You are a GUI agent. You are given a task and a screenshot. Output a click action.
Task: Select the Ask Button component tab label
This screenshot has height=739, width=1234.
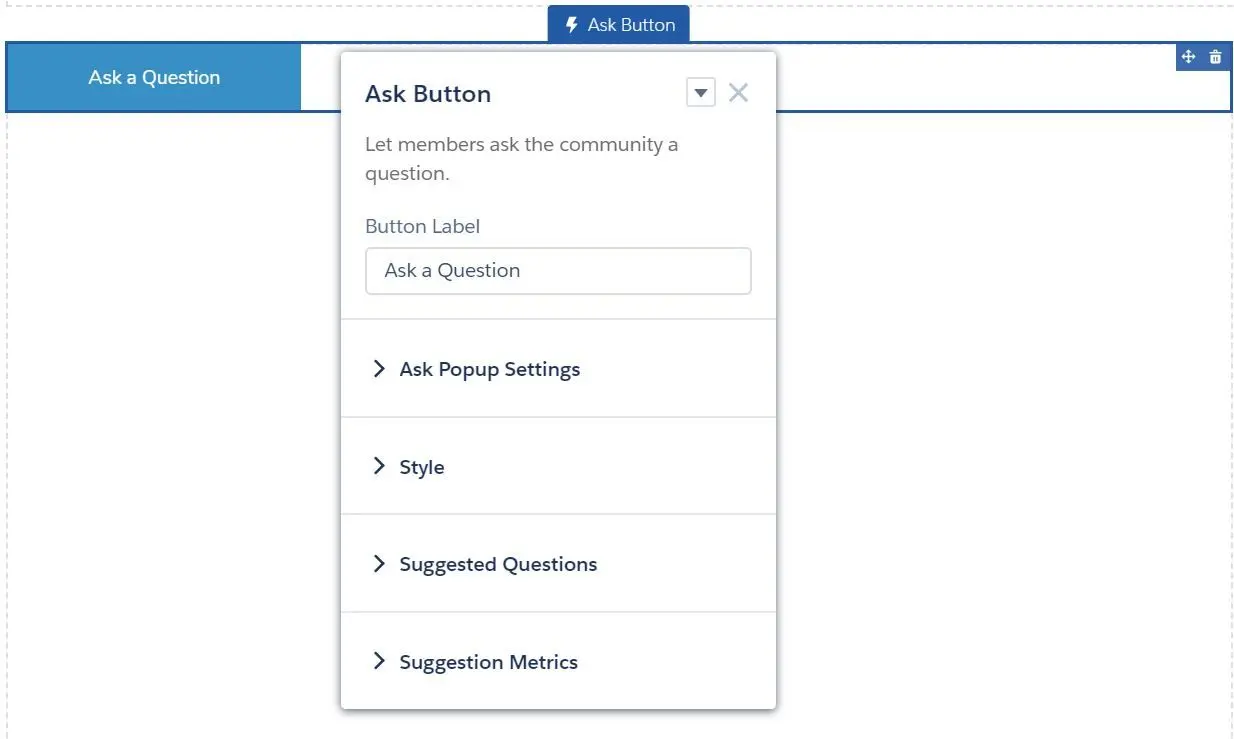tap(631, 25)
